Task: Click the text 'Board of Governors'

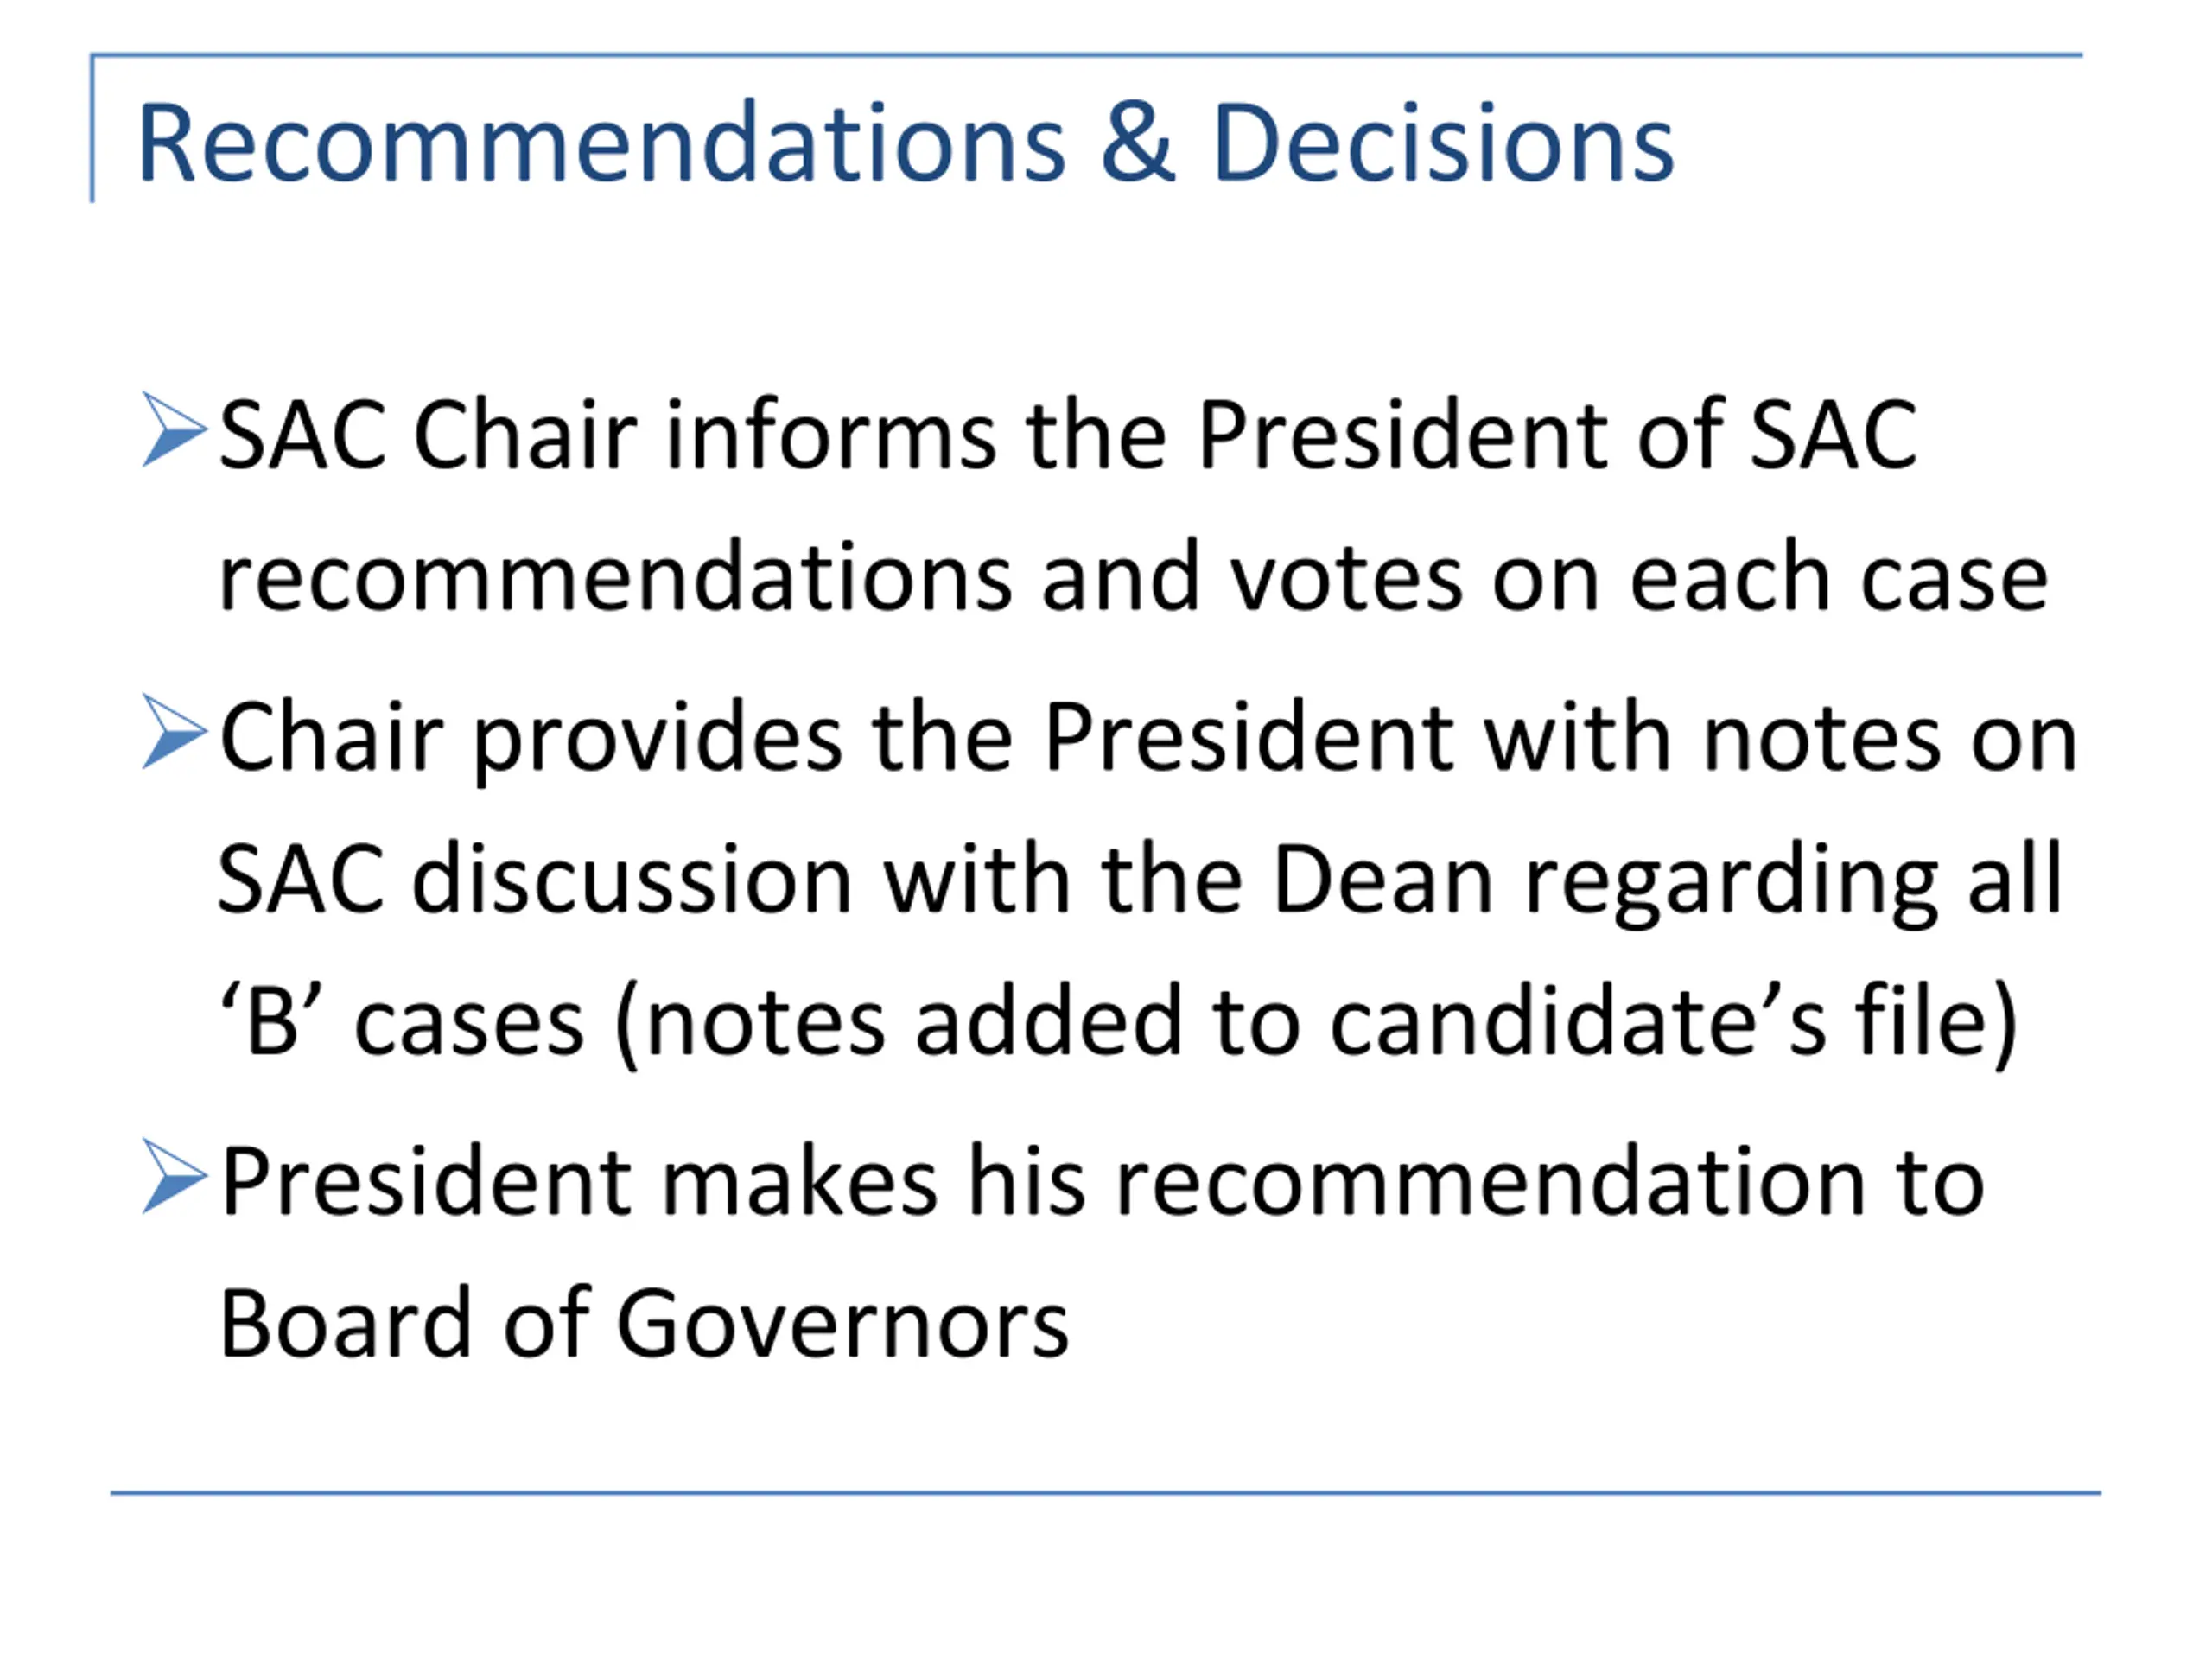Action: click(644, 1324)
